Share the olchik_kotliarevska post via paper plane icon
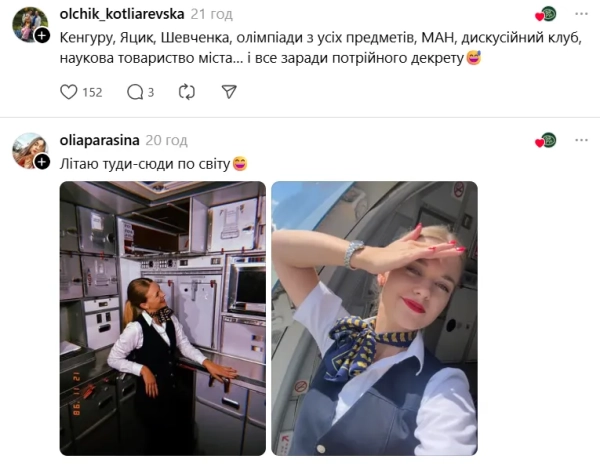 pyautogui.click(x=229, y=92)
